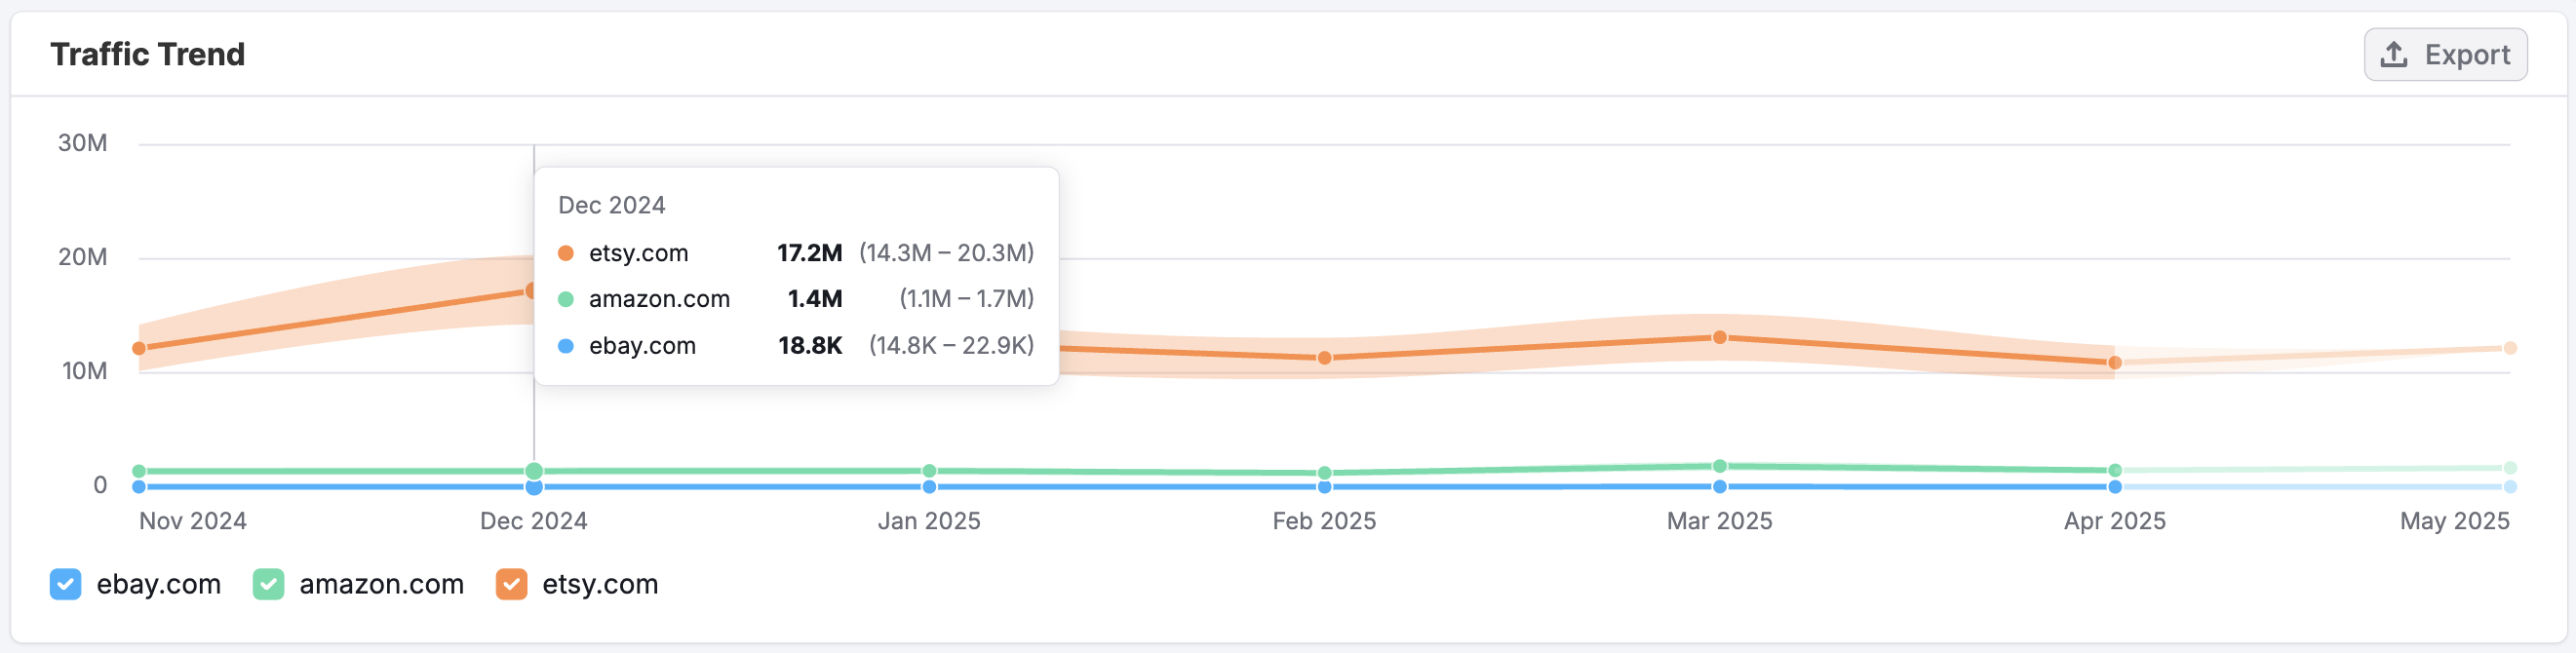Disable the etsy.com series checkbox
2576x653 pixels.
pyautogui.click(x=511, y=584)
